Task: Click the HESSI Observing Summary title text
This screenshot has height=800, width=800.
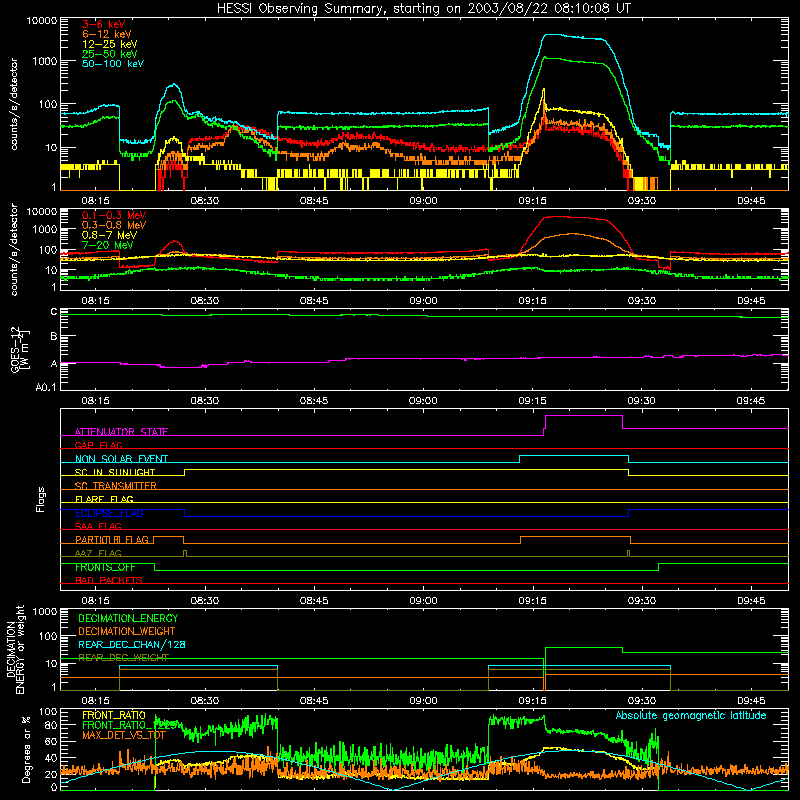Action: click(423, 8)
